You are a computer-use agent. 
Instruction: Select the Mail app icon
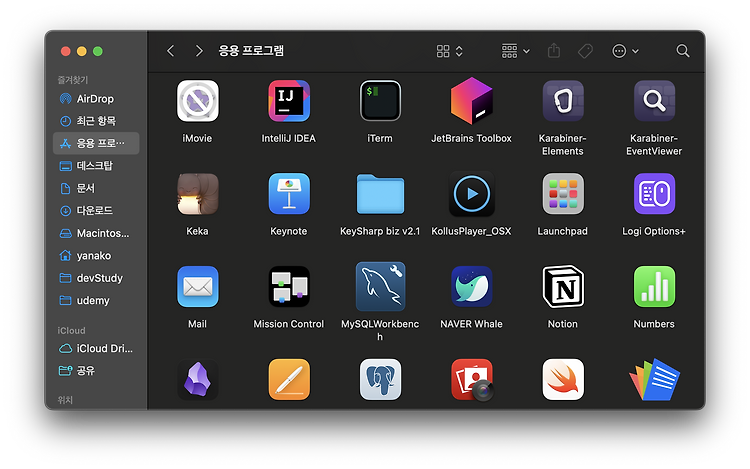pos(198,286)
